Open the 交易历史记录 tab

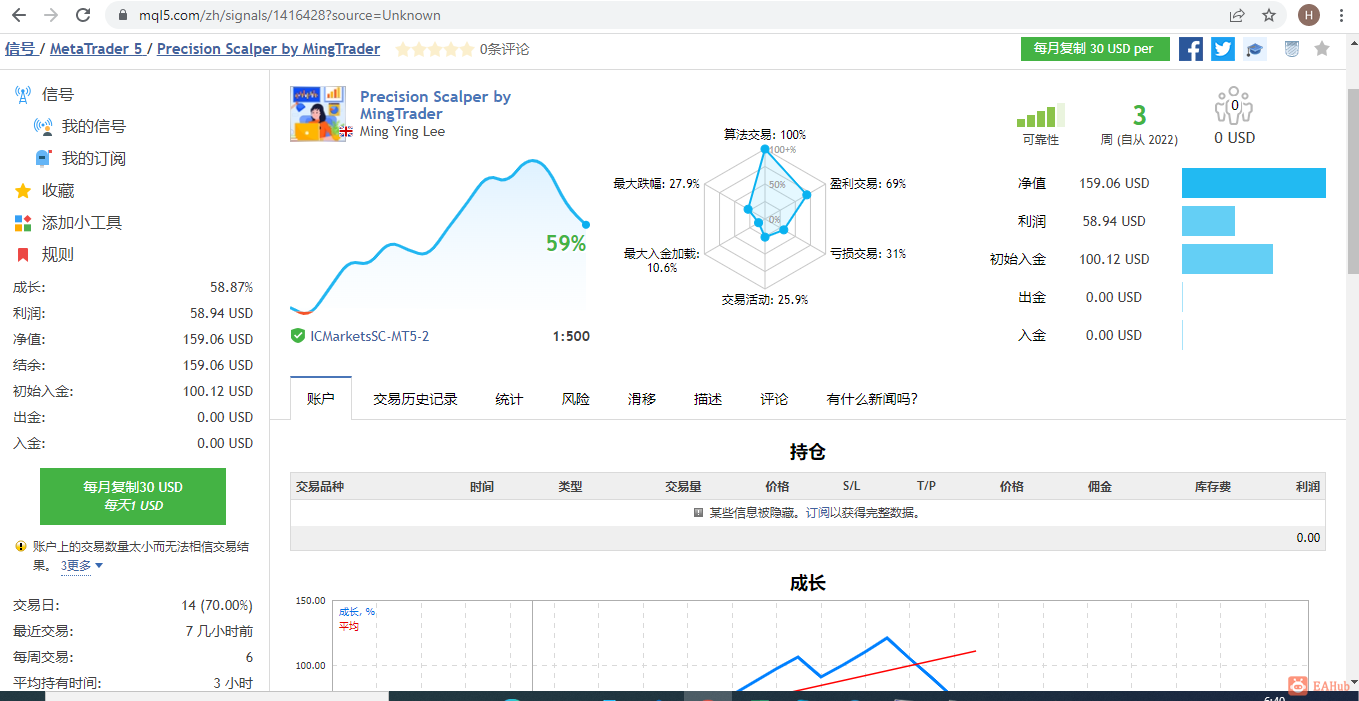tap(415, 399)
